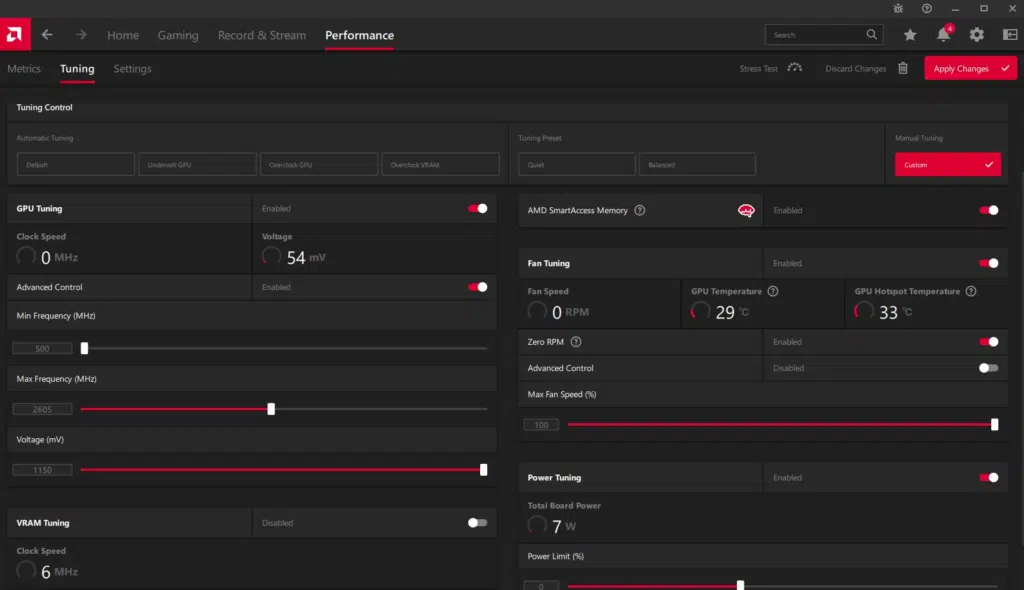Select the Balanced tuning preset
The width and height of the screenshot is (1024, 590).
pos(697,165)
